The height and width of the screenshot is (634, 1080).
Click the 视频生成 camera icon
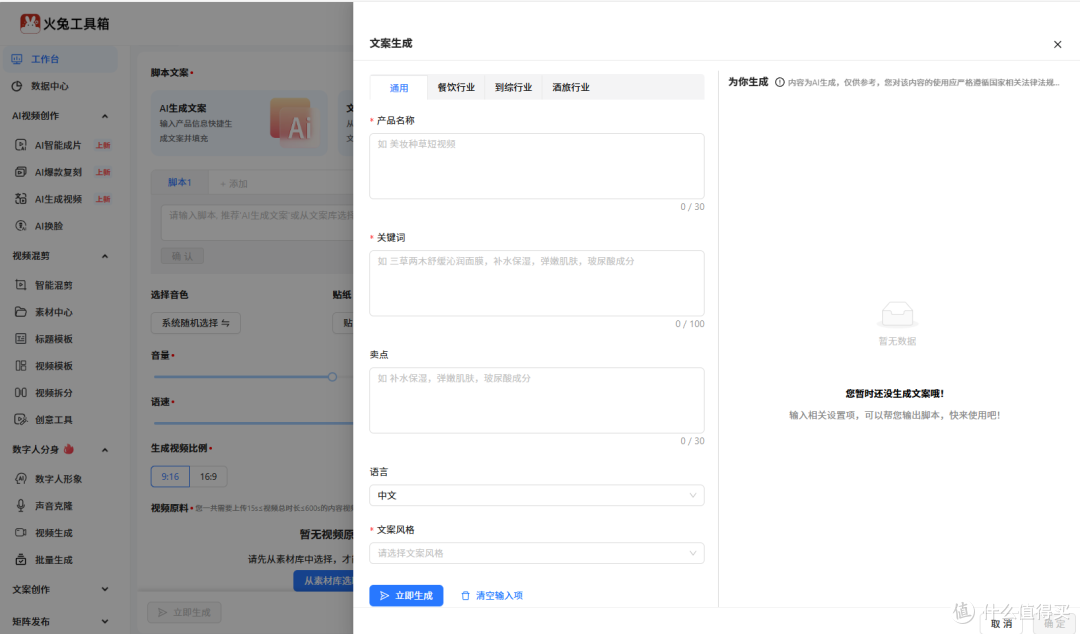[21, 532]
